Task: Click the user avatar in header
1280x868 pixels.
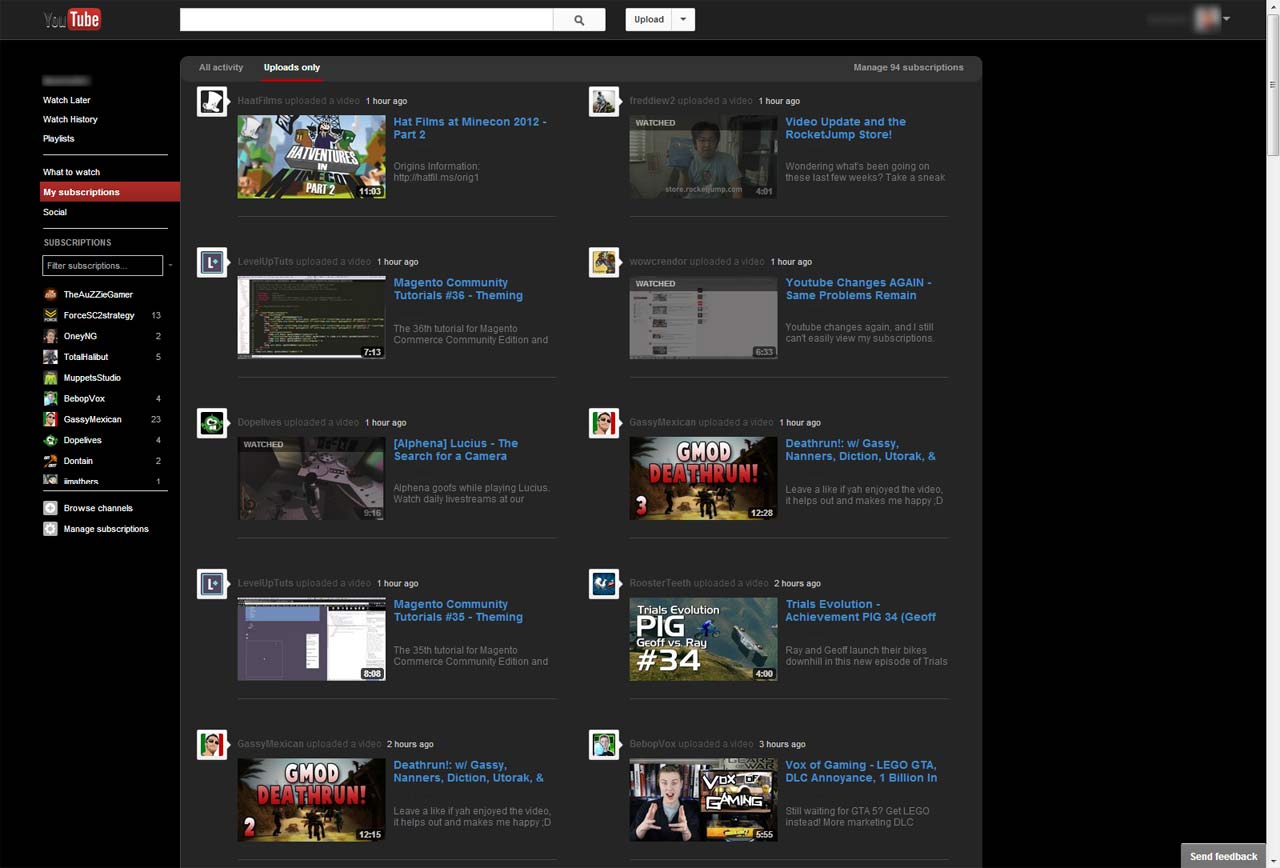Action: click(1208, 19)
